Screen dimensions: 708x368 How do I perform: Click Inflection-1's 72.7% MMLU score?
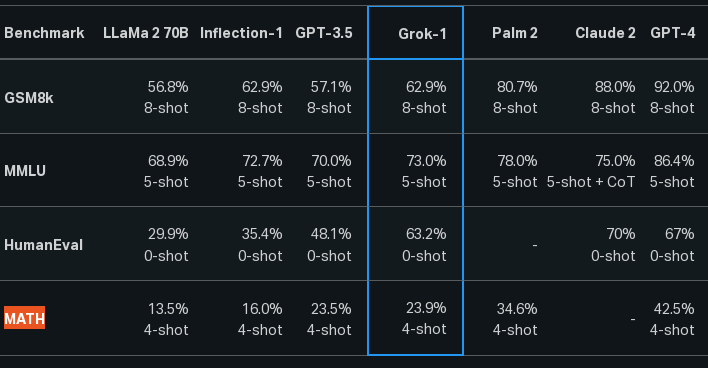(262, 161)
